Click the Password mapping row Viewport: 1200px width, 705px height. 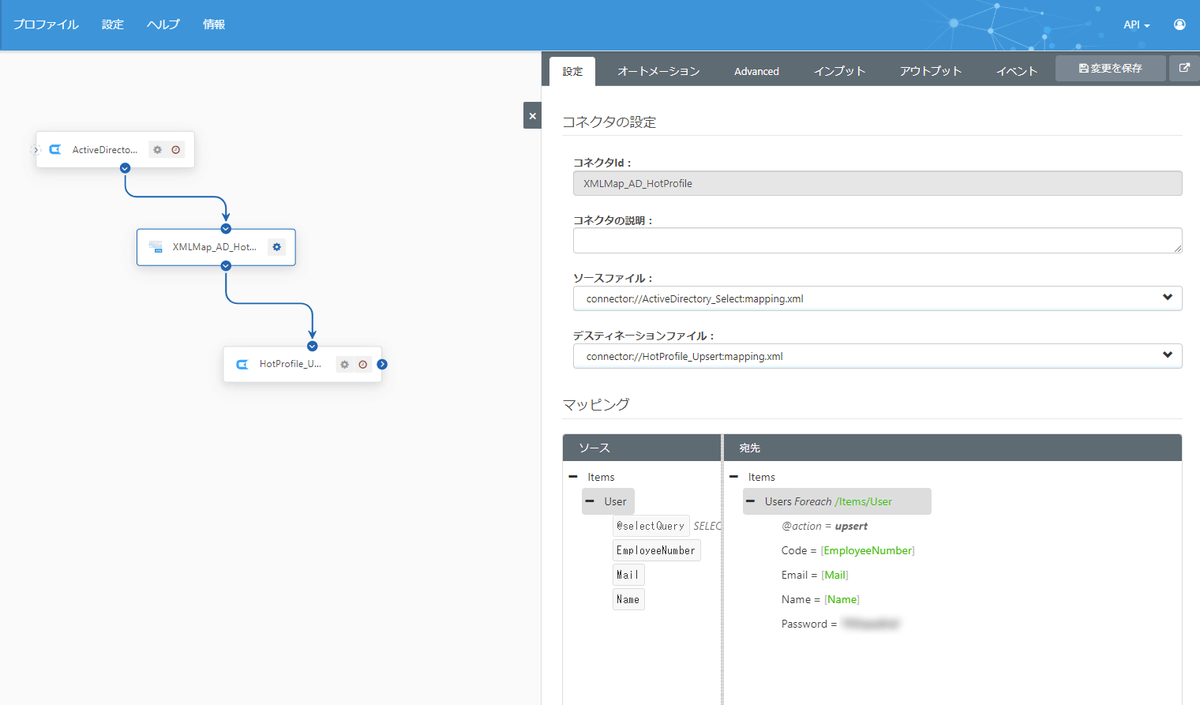(841, 624)
